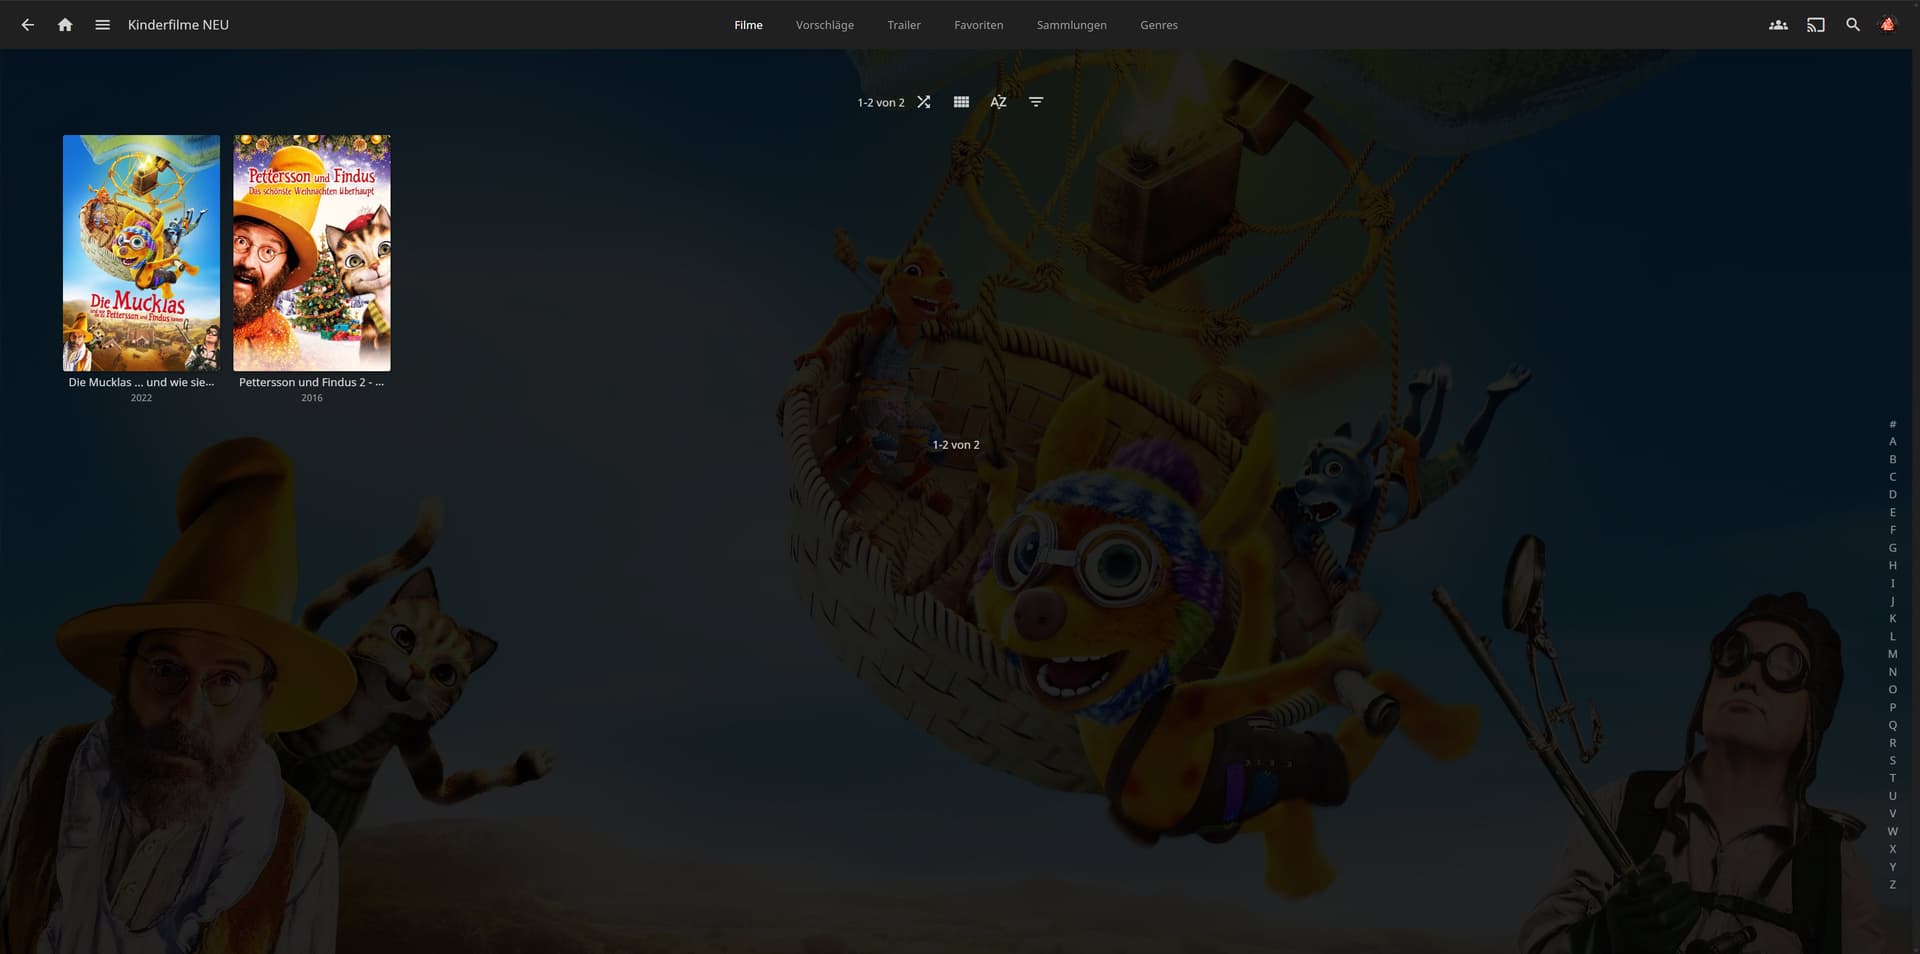Open the user profile avatar
Screen dimensions: 1920x954
(1887, 25)
